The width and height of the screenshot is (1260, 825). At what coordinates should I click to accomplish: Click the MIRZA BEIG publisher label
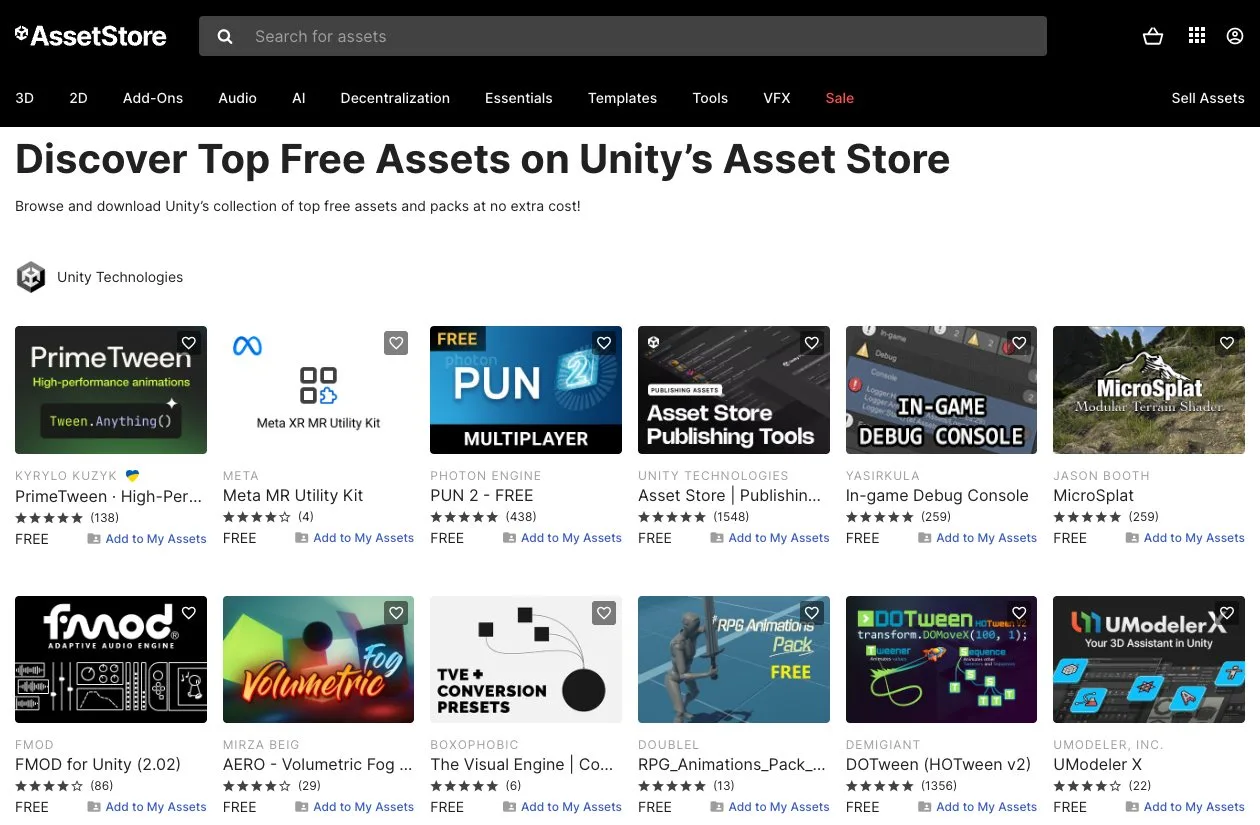coord(261,745)
